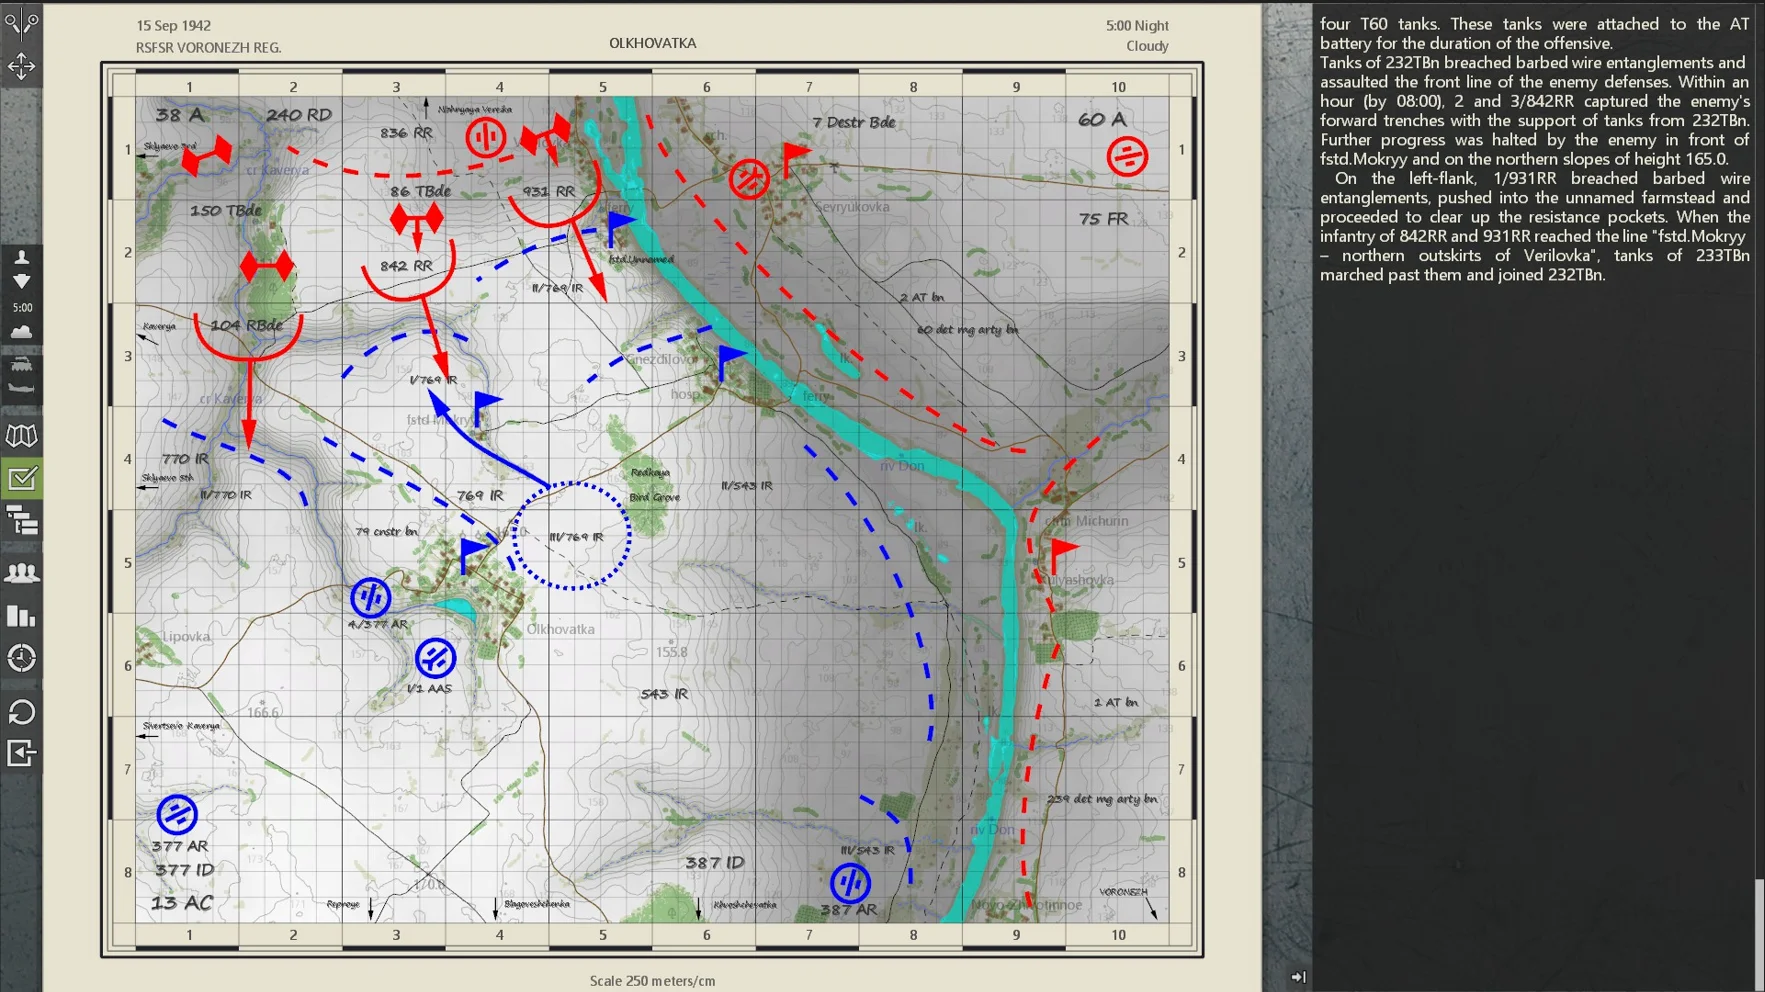This screenshot has height=992, width=1765.
Task: Click the aircraft icon in sidebar
Action: click(x=21, y=389)
